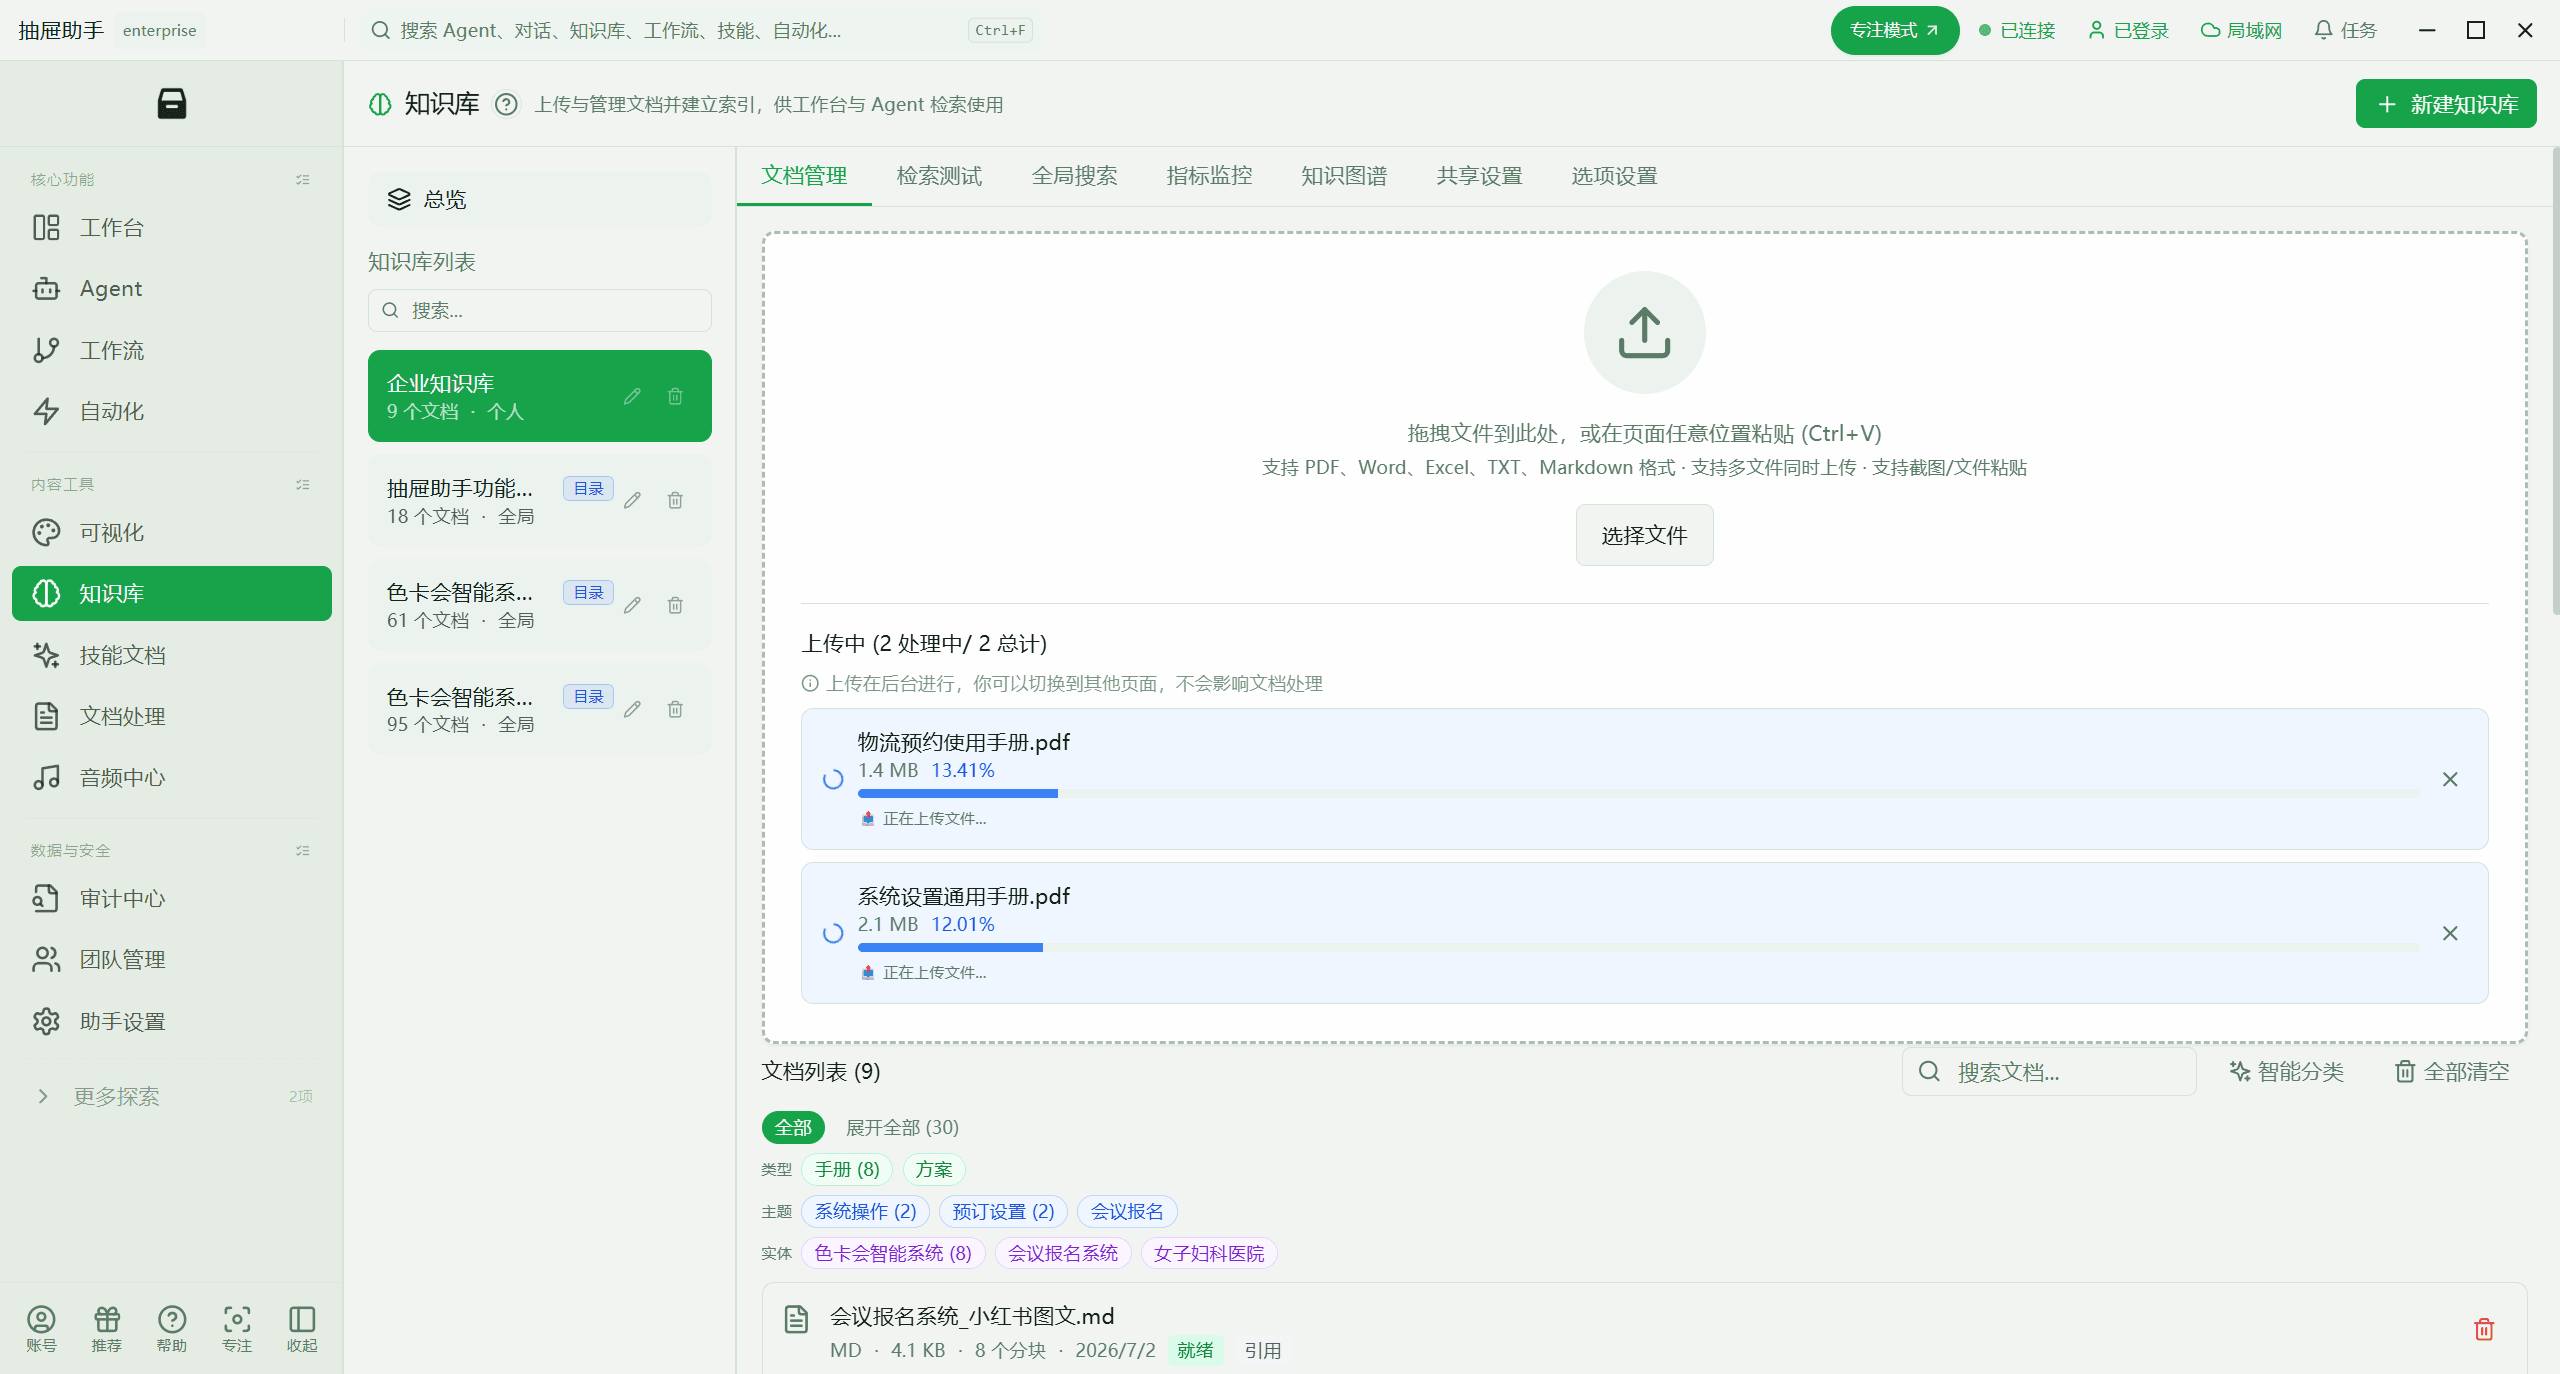
Task: Click progress bar of 物流预约使用手册.pdf
Action: (1638, 793)
